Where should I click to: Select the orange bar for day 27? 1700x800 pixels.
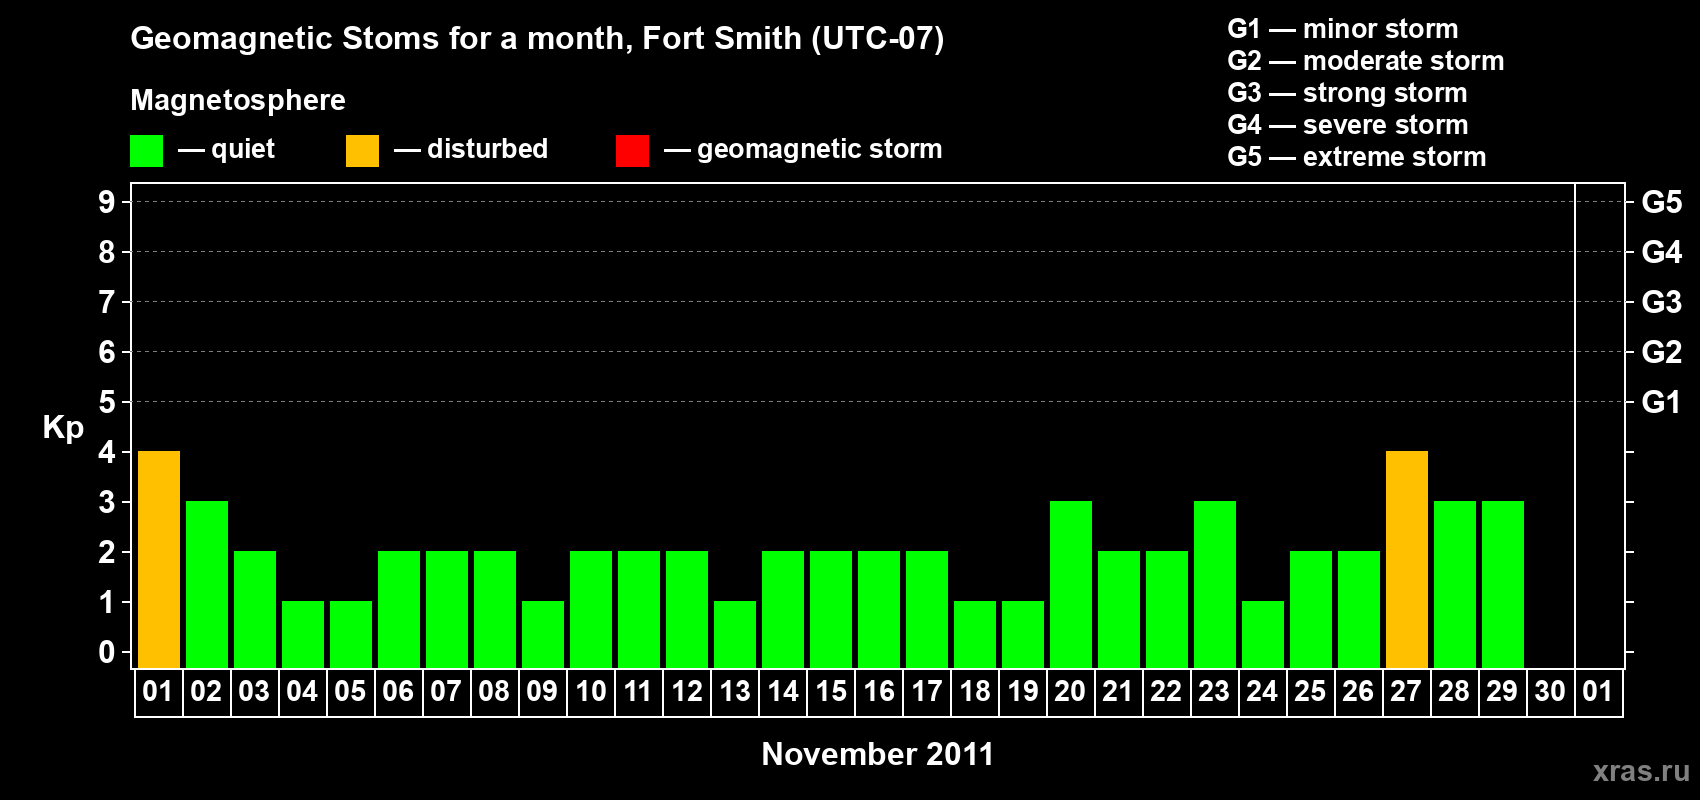[x=1407, y=560]
